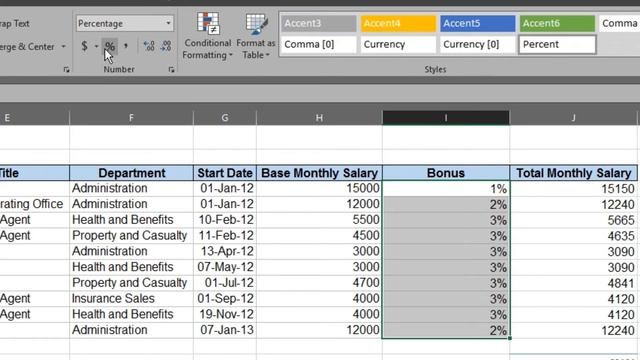Click start date 13-Apr-12 cell
Image resolution: width=640 pixels, height=360 pixels.
pyautogui.click(x=225, y=251)
